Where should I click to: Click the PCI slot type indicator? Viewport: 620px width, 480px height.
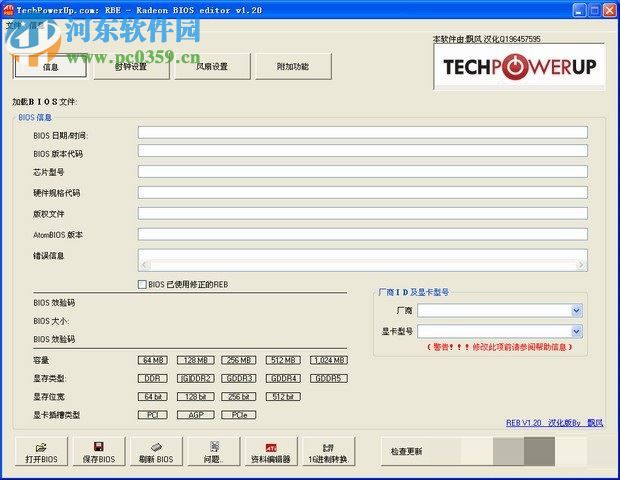point(153,415)
